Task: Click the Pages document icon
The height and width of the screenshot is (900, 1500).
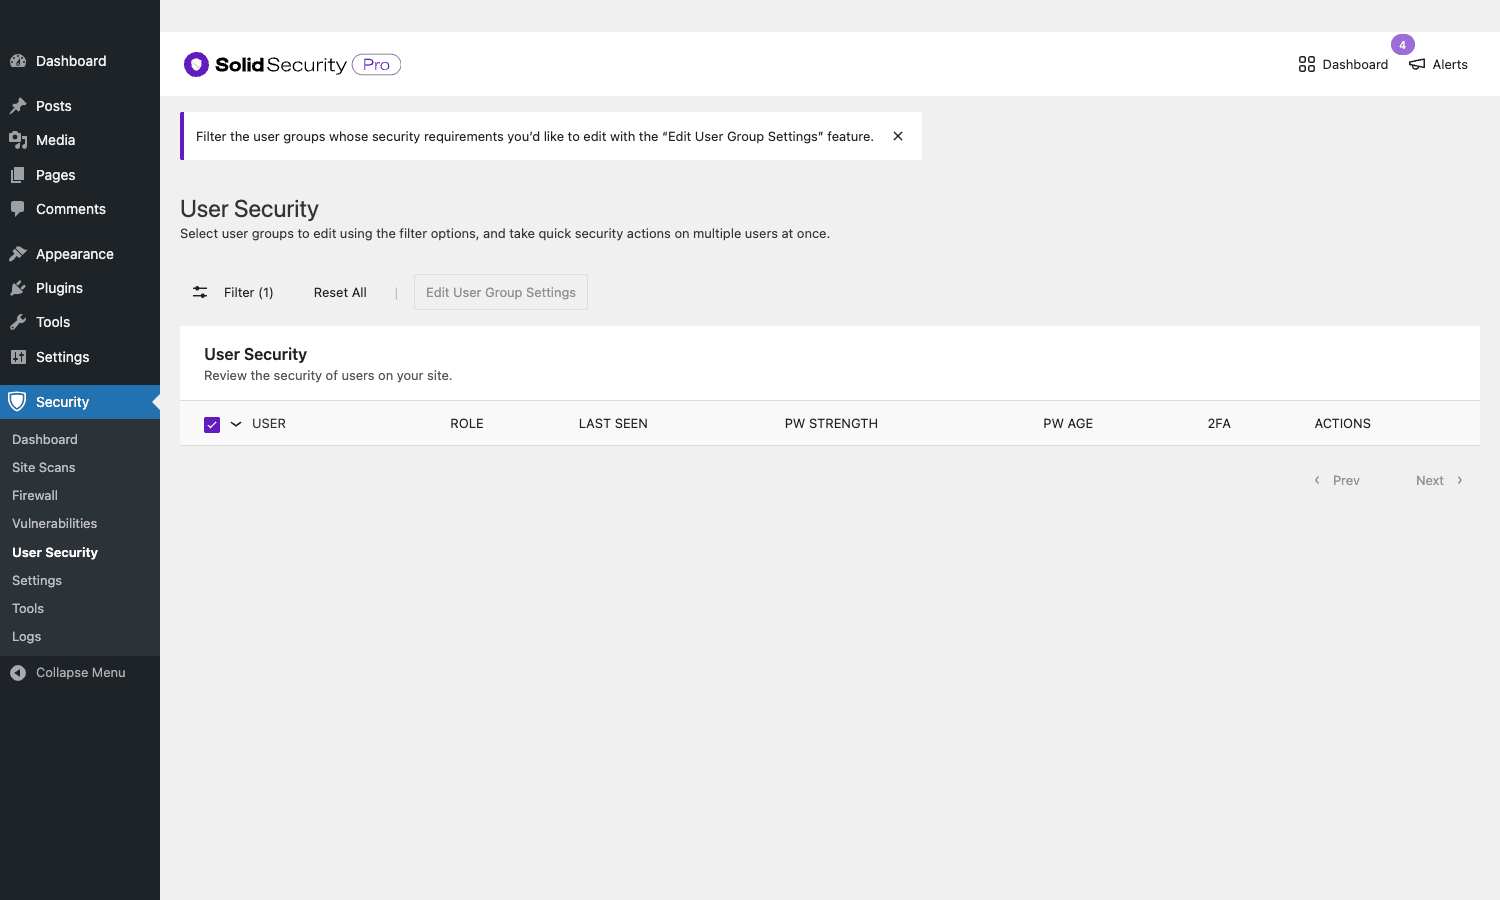Action: [x=18, y=175]
